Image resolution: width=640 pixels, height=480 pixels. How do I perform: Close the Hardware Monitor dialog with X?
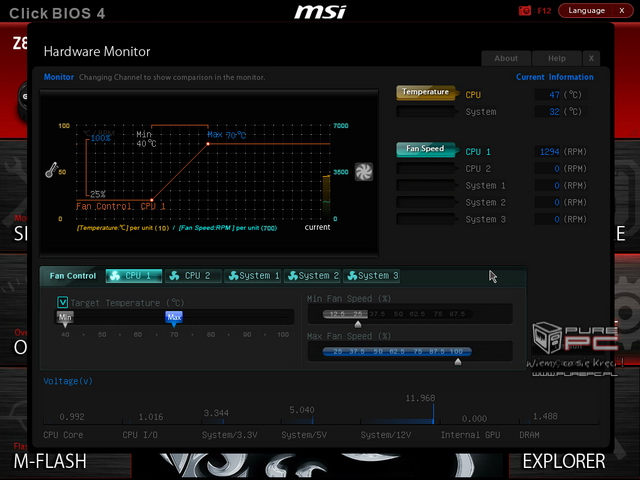[591, 58]
